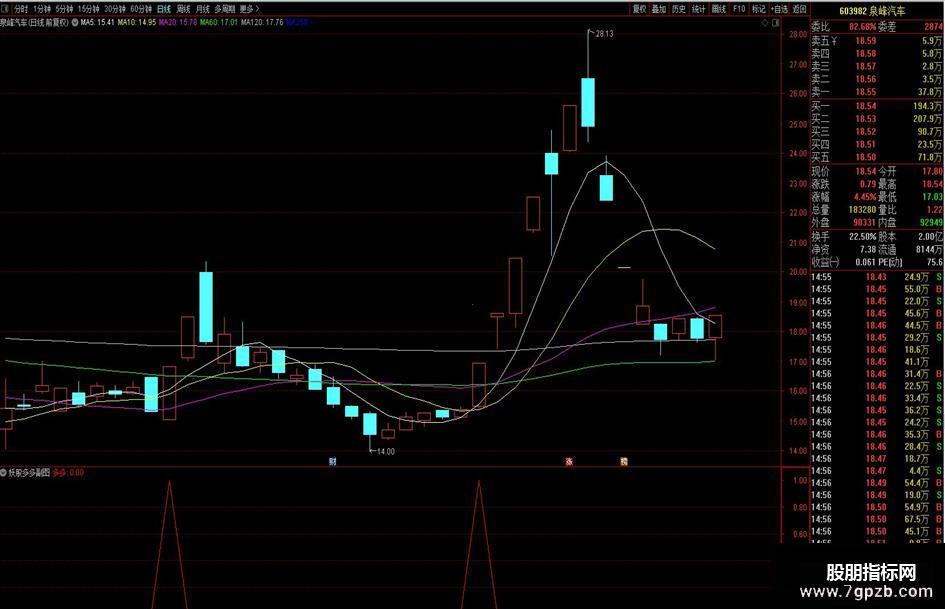The image size is (945, 609).
Task: Click the diamond icon at chart top right
Action: point(765,22)
